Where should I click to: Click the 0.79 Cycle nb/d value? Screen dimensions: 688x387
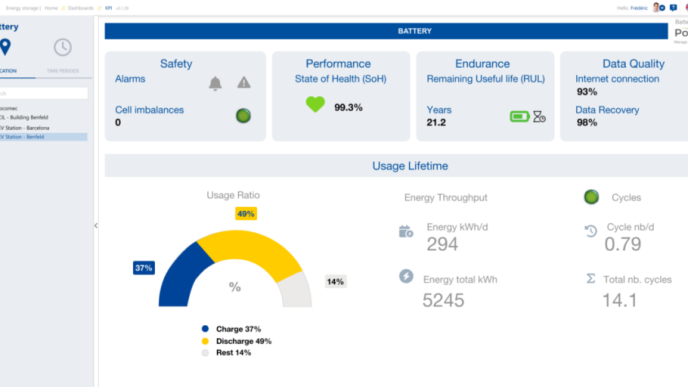[x=623, y=244]
